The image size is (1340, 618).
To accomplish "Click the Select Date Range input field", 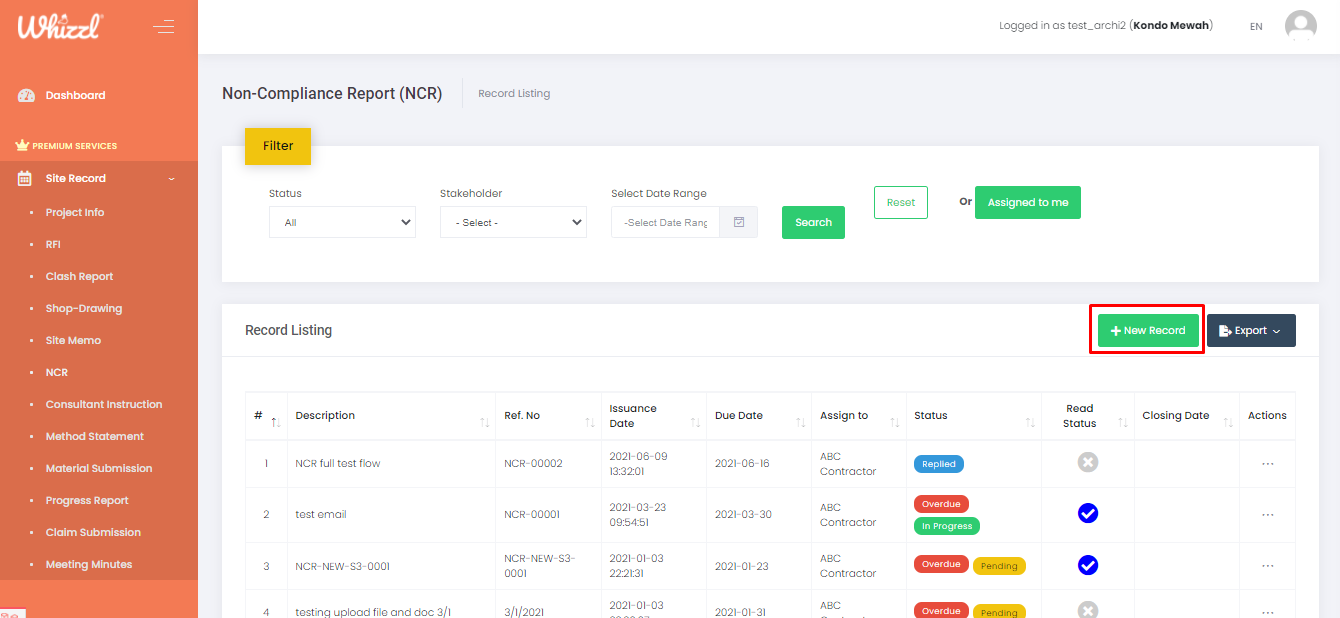I will point(665,222).
